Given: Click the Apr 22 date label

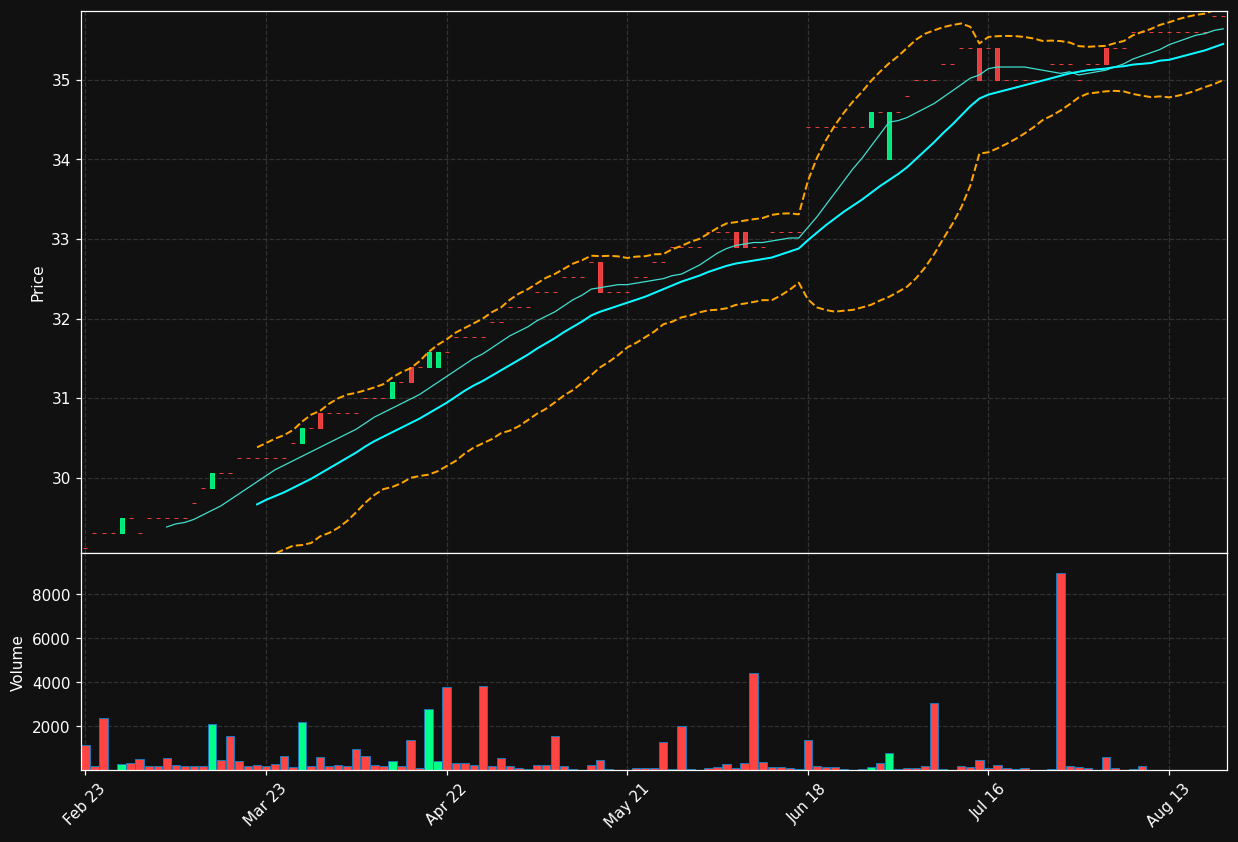Looking at the screenshot, I should coord(445,804).
